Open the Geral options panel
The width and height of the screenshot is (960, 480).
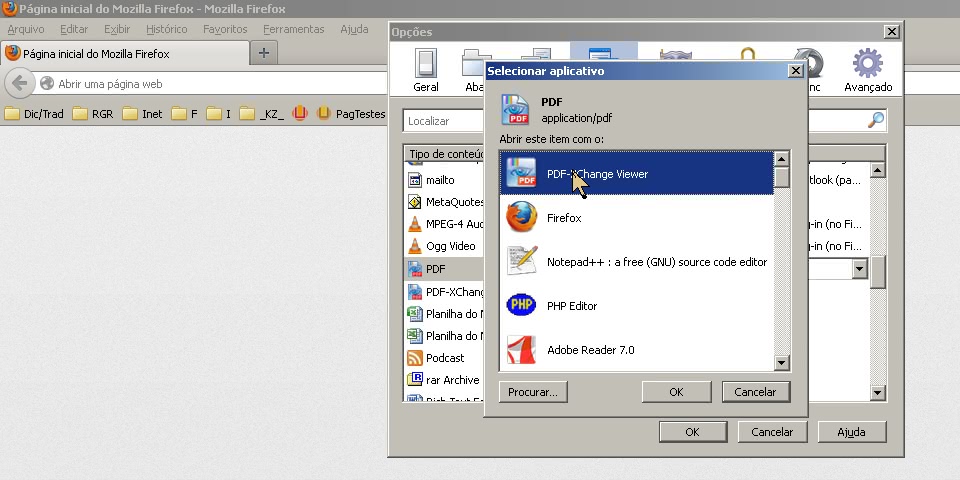click(426, 70)
